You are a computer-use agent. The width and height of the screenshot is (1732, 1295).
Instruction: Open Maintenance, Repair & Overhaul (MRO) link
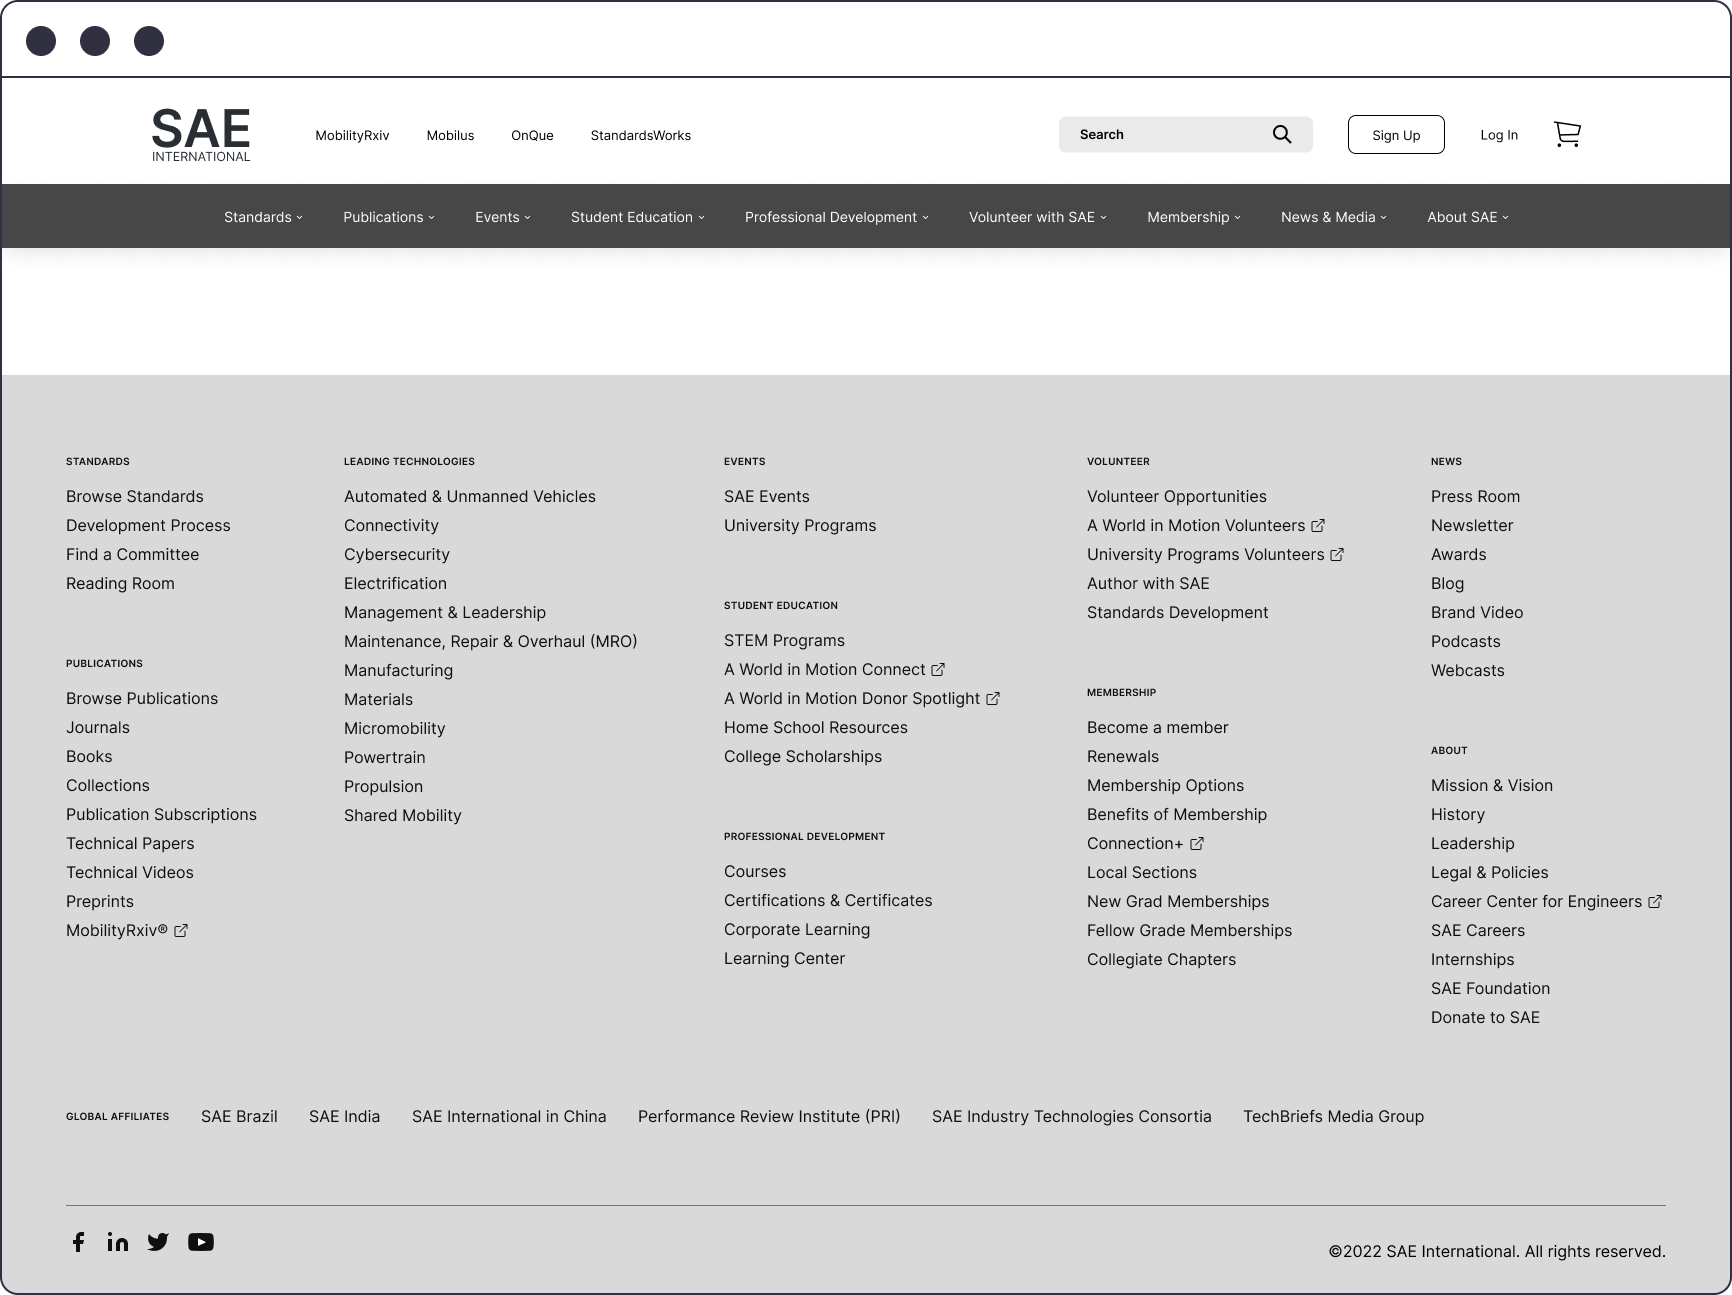click(491, 641)
